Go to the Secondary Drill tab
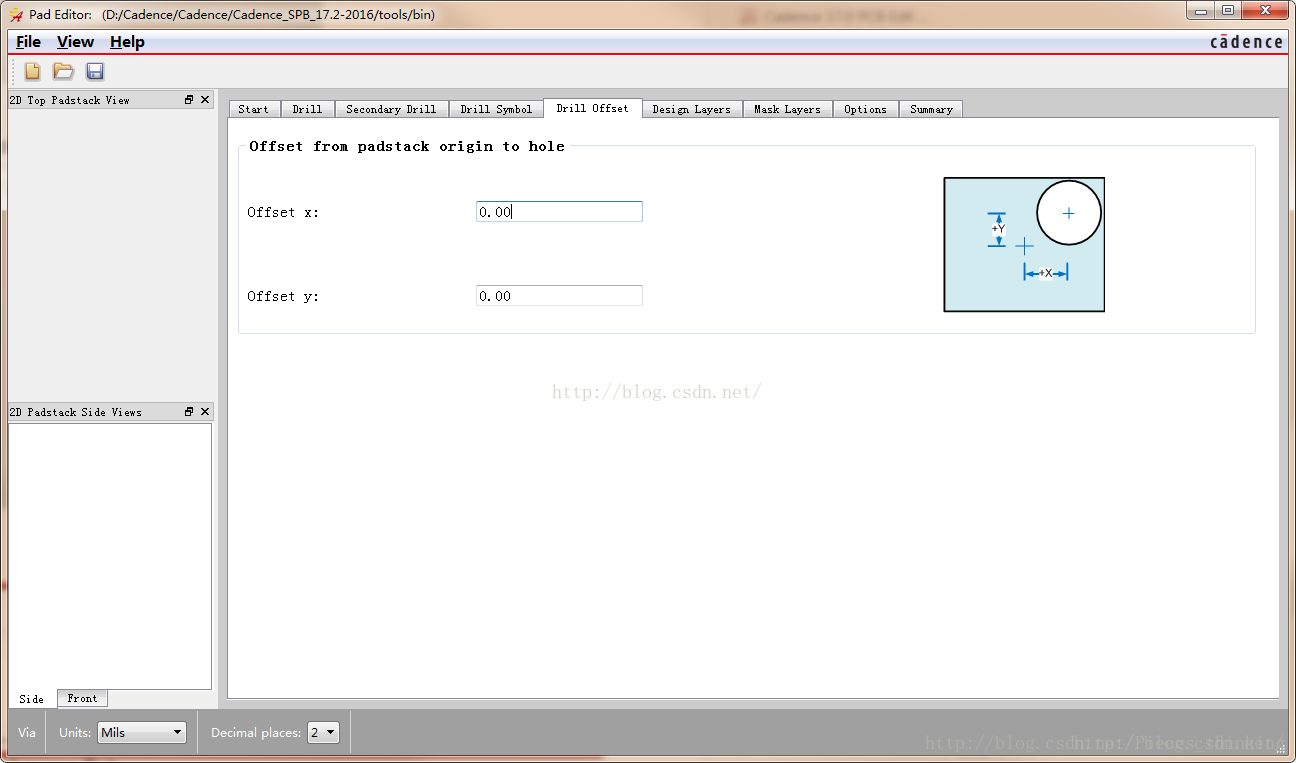The width and height of the screenshot is (1296, 763). pos(391,109)
